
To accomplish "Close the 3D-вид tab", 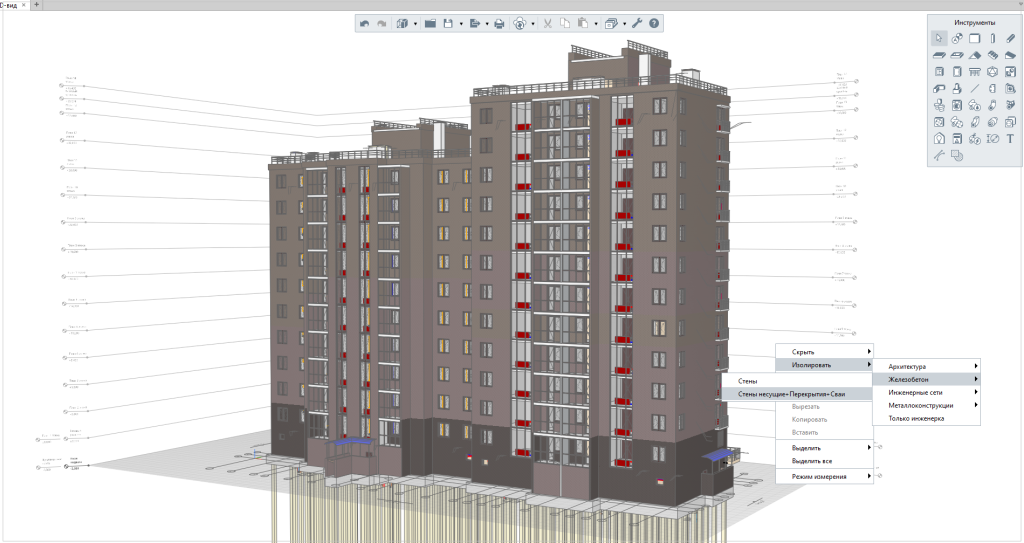I will coord(24,5).
